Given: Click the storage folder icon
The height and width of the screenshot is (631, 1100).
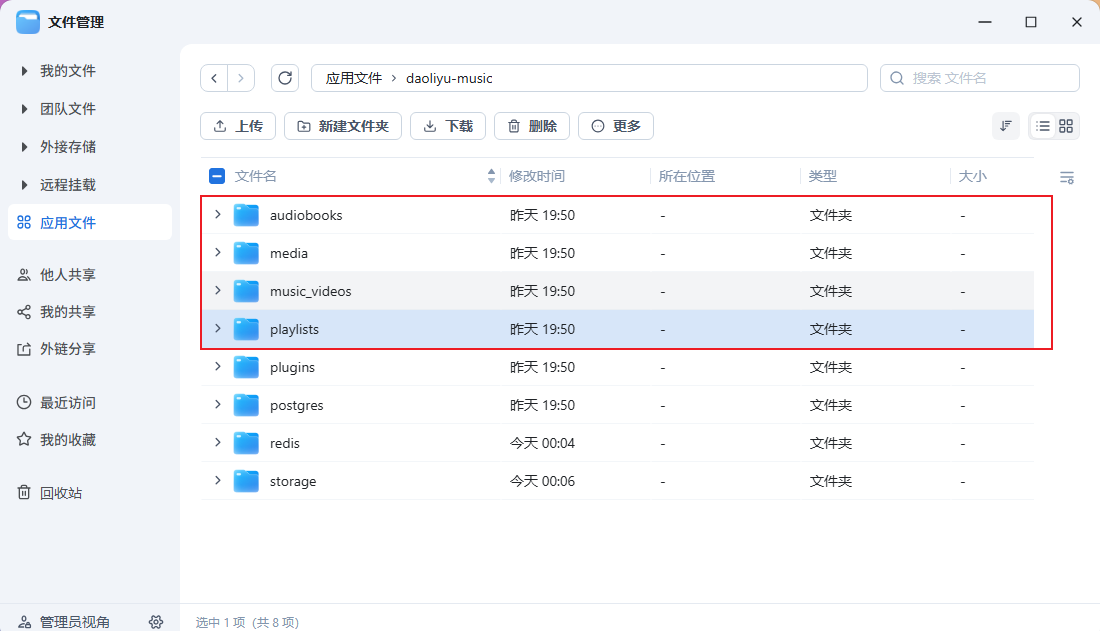Looking at the screenshot, I should tap(246, 481).
